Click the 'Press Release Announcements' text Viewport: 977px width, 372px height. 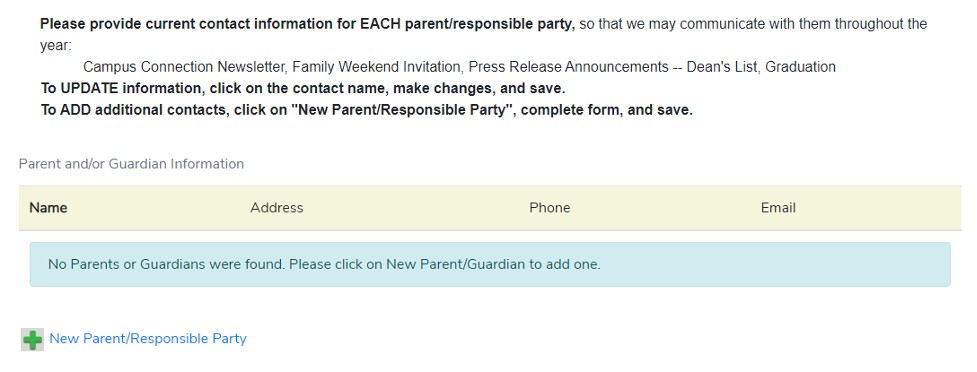point(568,67)
